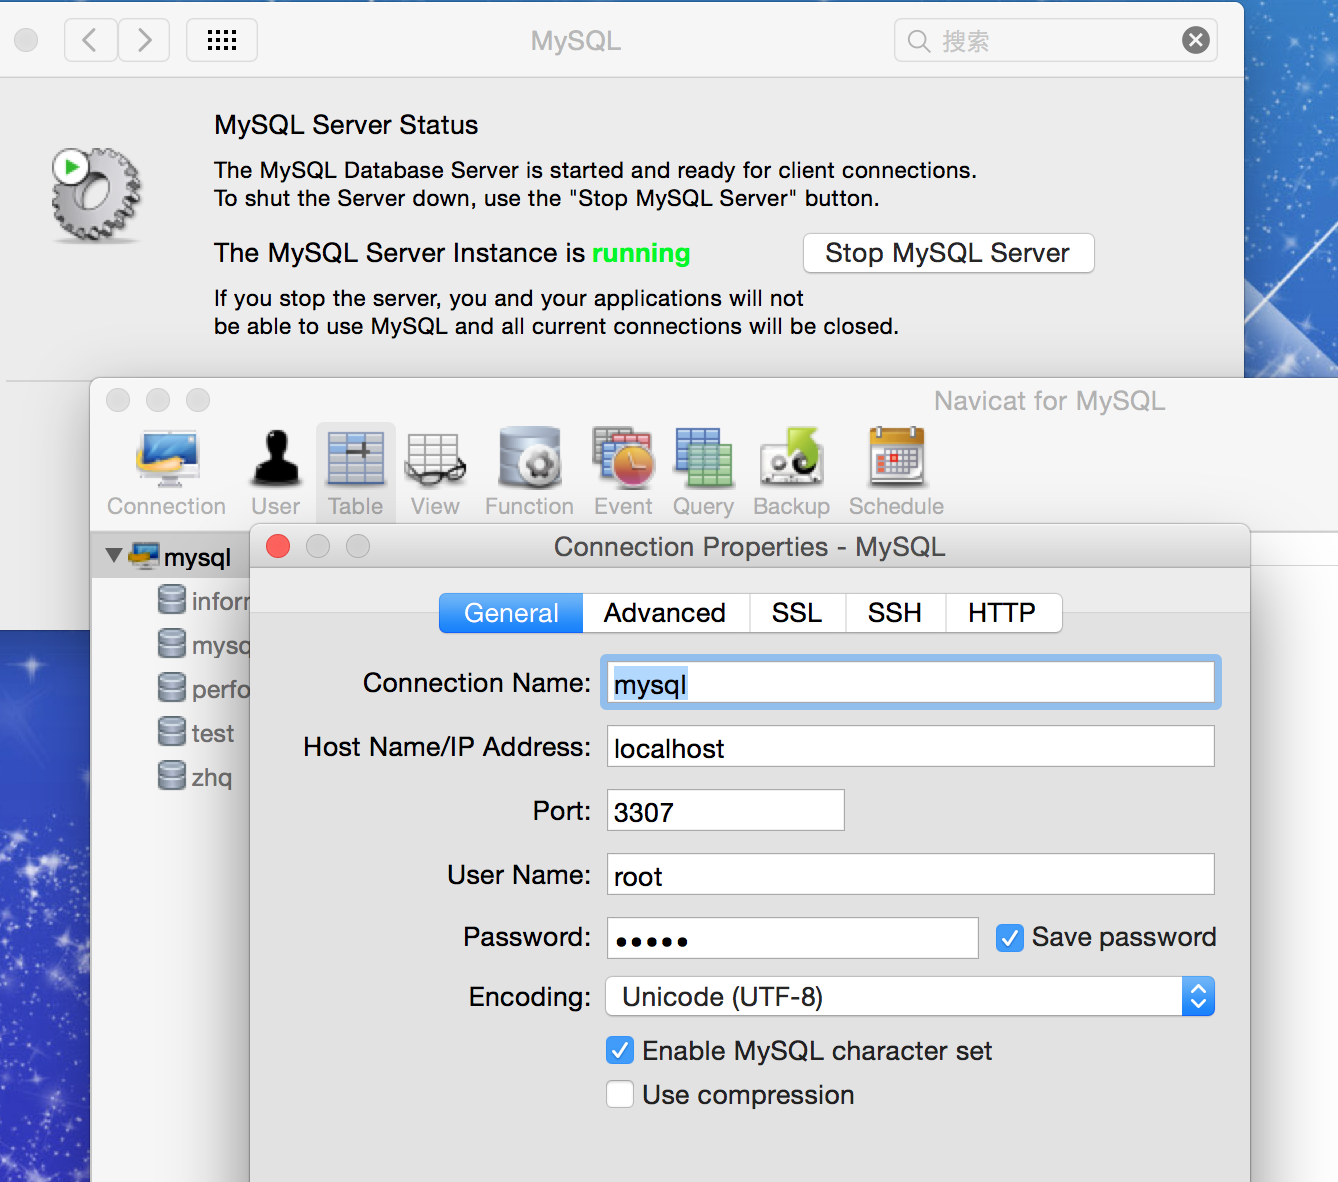
Task: Click the magnifier icon in search field
Action: (x=918, y=41)
